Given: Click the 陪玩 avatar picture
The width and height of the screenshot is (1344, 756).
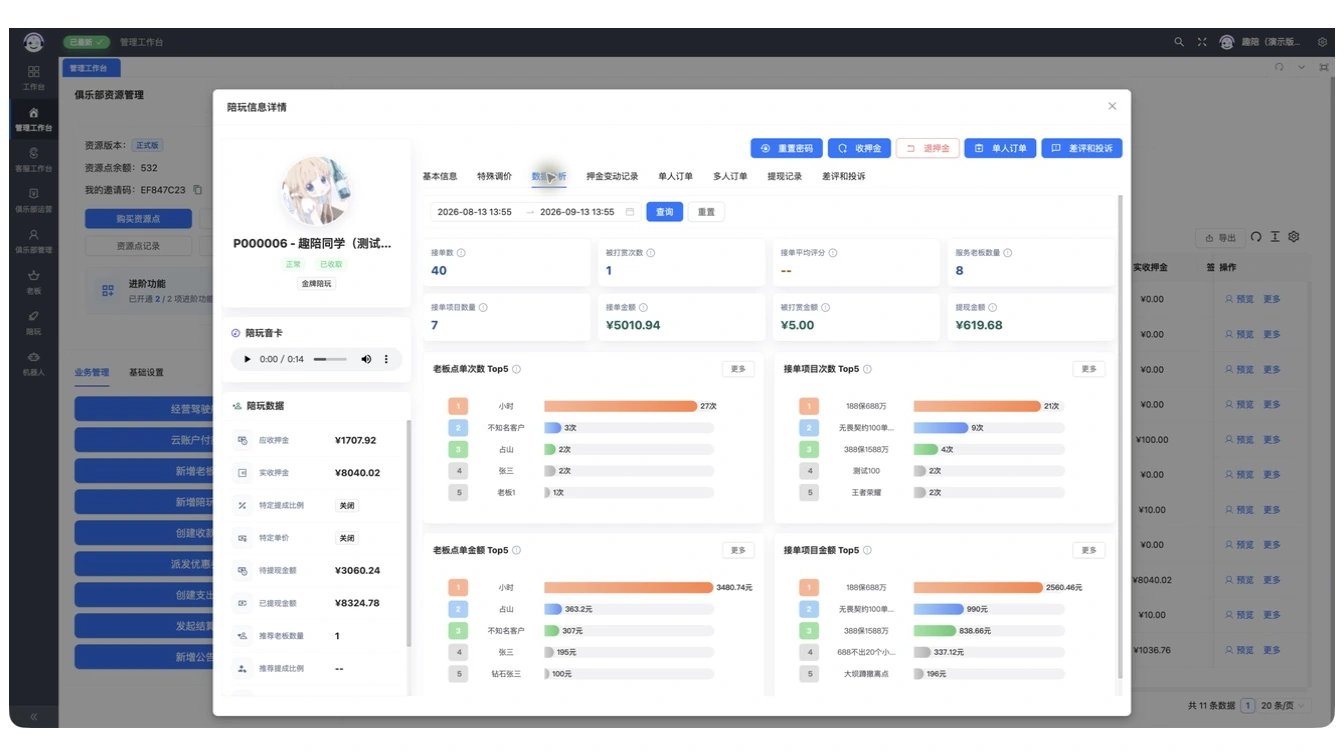Looking at the screenshot, I should pyautogui.click(x=315, y=191).
